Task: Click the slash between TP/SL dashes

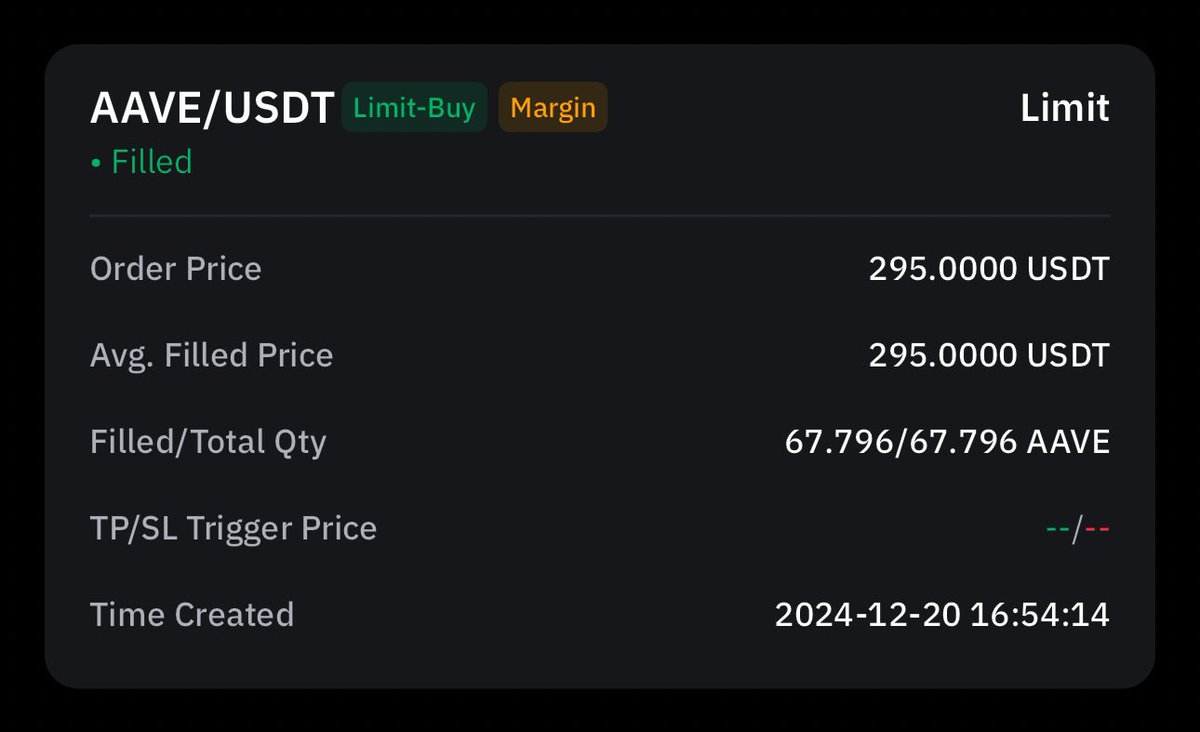Action: 1078,529
